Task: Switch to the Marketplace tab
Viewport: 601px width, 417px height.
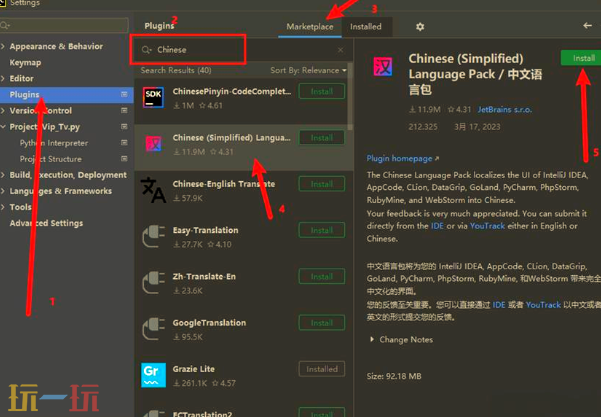Action: tap(310, 27)
